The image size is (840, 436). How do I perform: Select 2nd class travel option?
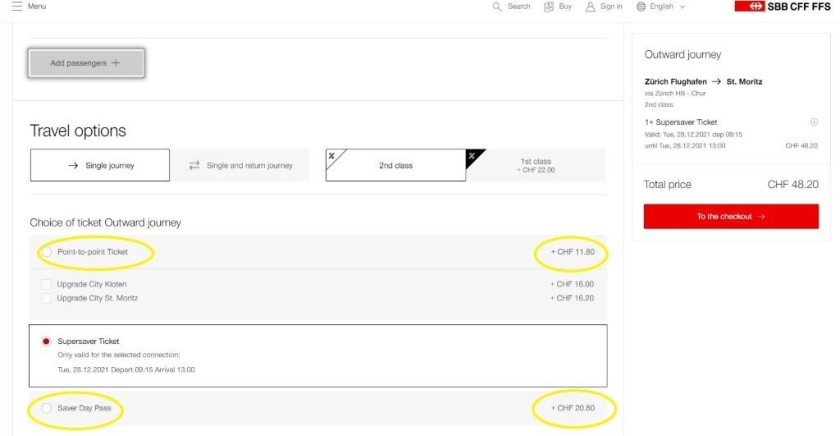(x=395, y=165)
